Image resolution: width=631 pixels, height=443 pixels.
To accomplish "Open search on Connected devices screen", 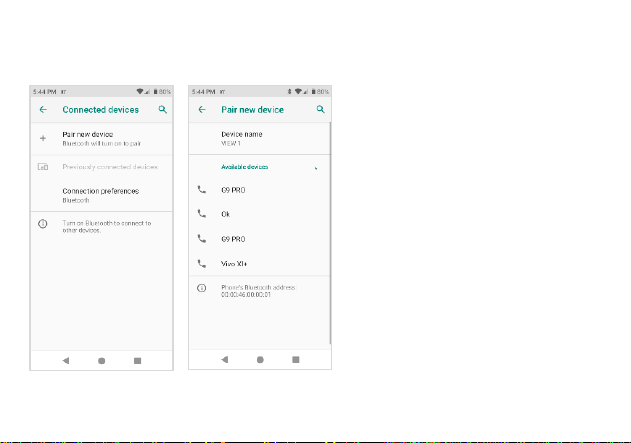I will (x=163, y=109).
